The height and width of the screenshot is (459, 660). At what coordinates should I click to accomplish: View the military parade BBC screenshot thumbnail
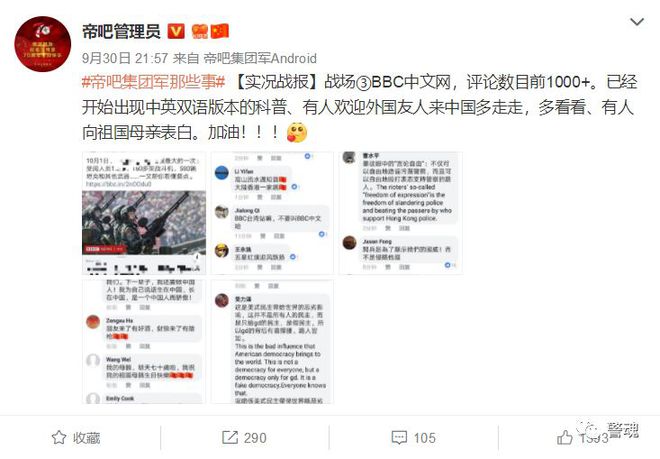coord(144,213)
